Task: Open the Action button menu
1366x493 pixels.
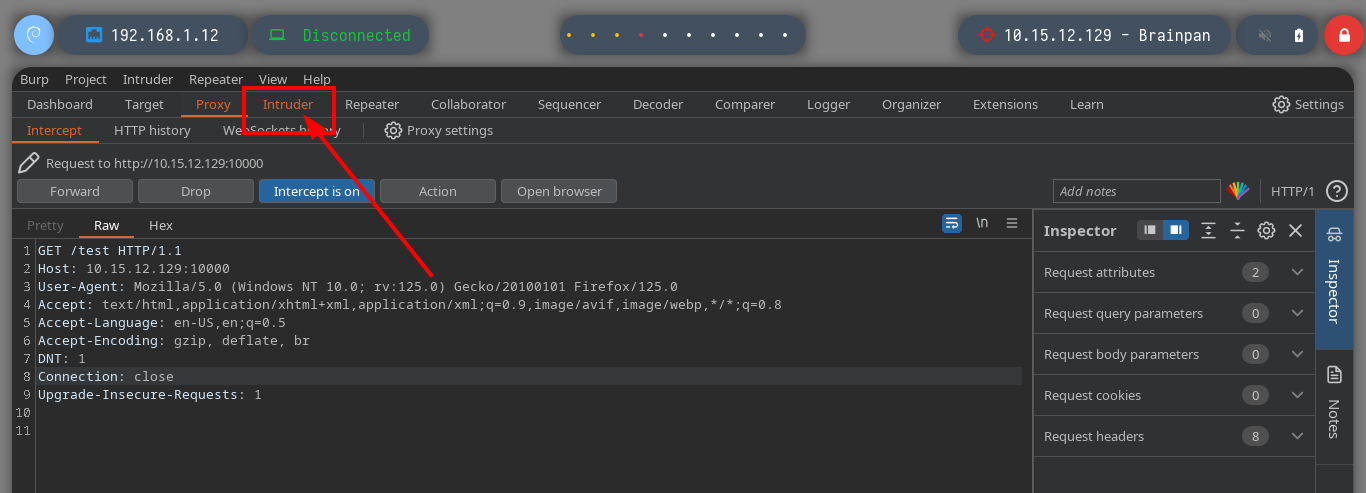Action: [x=438, y=191]
